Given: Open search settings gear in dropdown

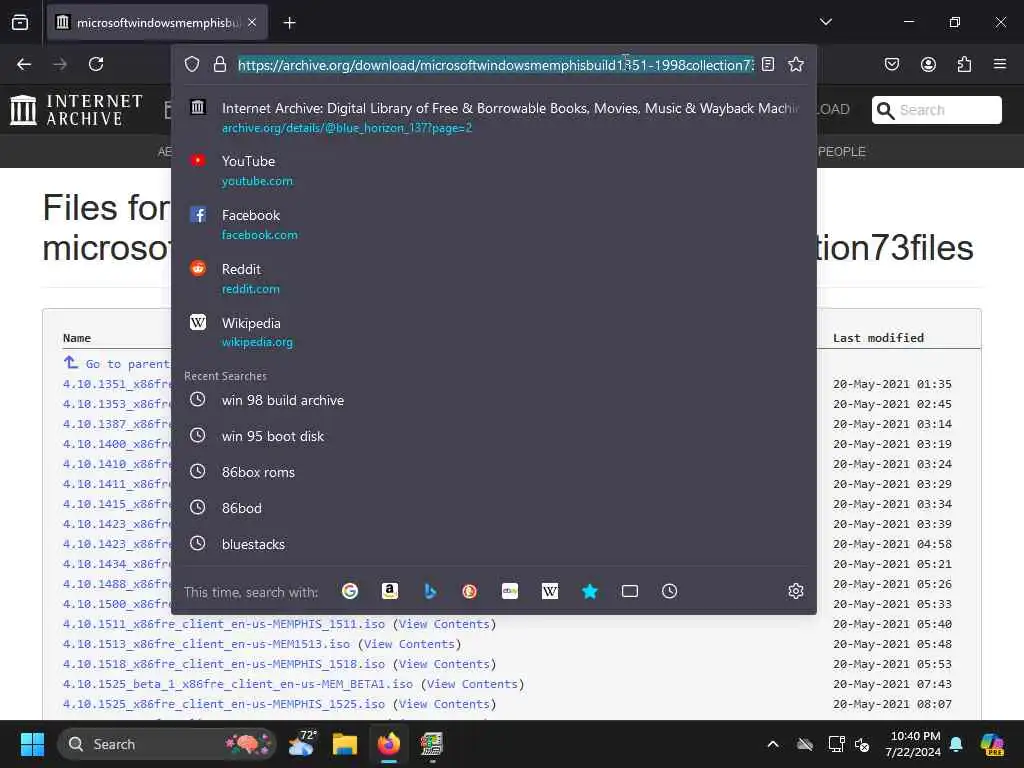Looking at the screenshot, I should (795, 591).
